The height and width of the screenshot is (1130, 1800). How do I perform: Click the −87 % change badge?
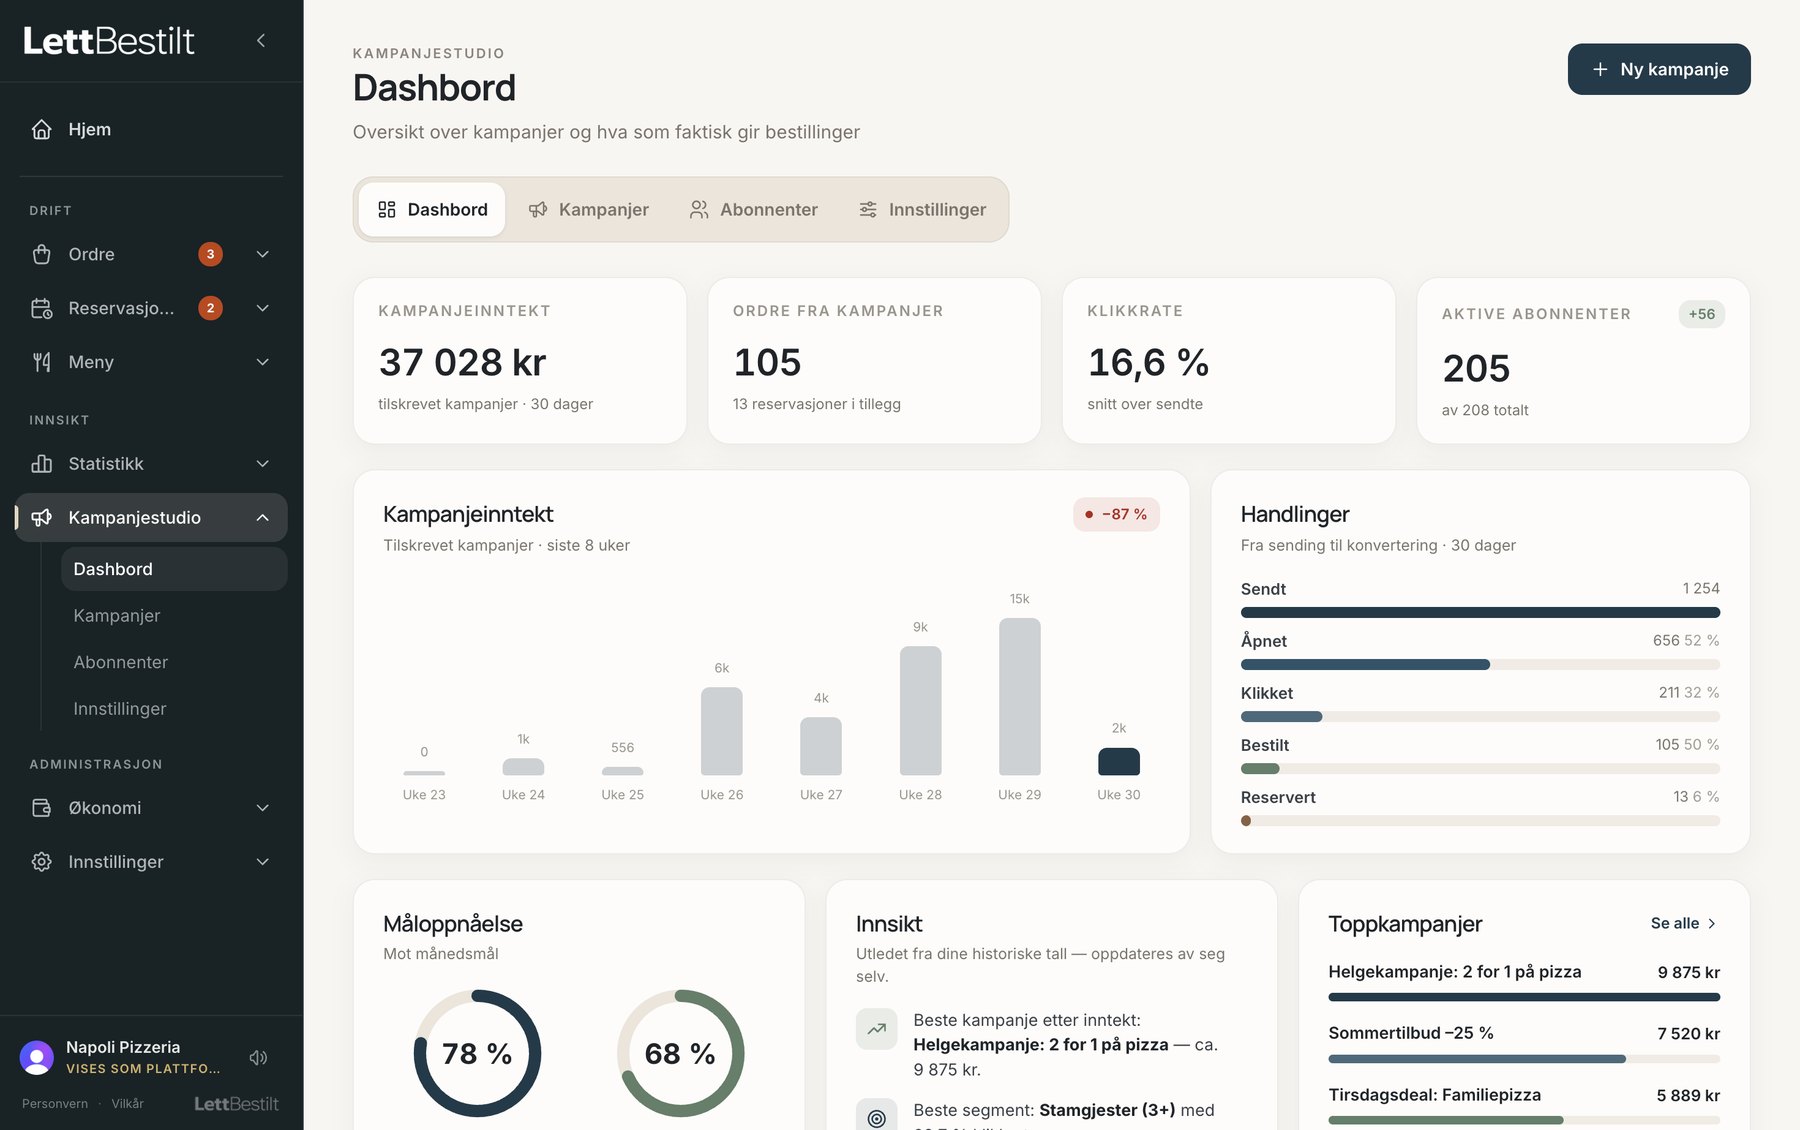(x=1116, y=514)
